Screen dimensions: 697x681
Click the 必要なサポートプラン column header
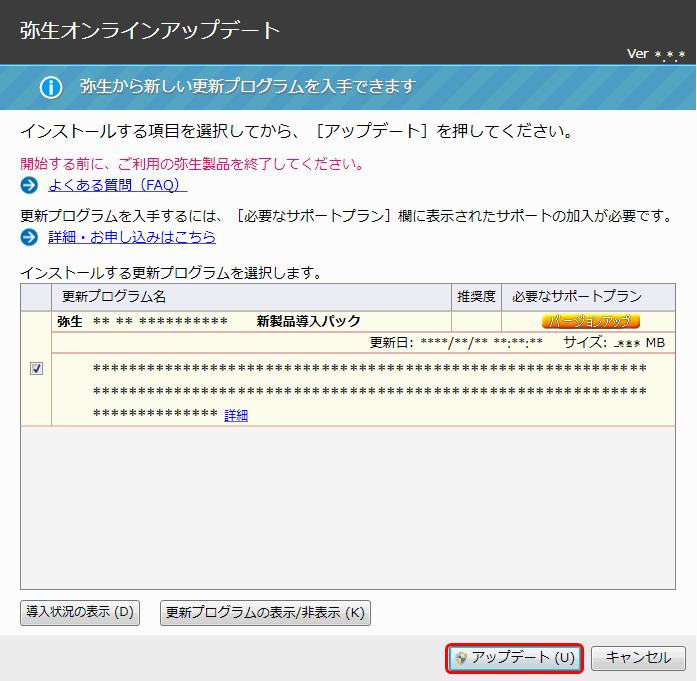(588, 296)
